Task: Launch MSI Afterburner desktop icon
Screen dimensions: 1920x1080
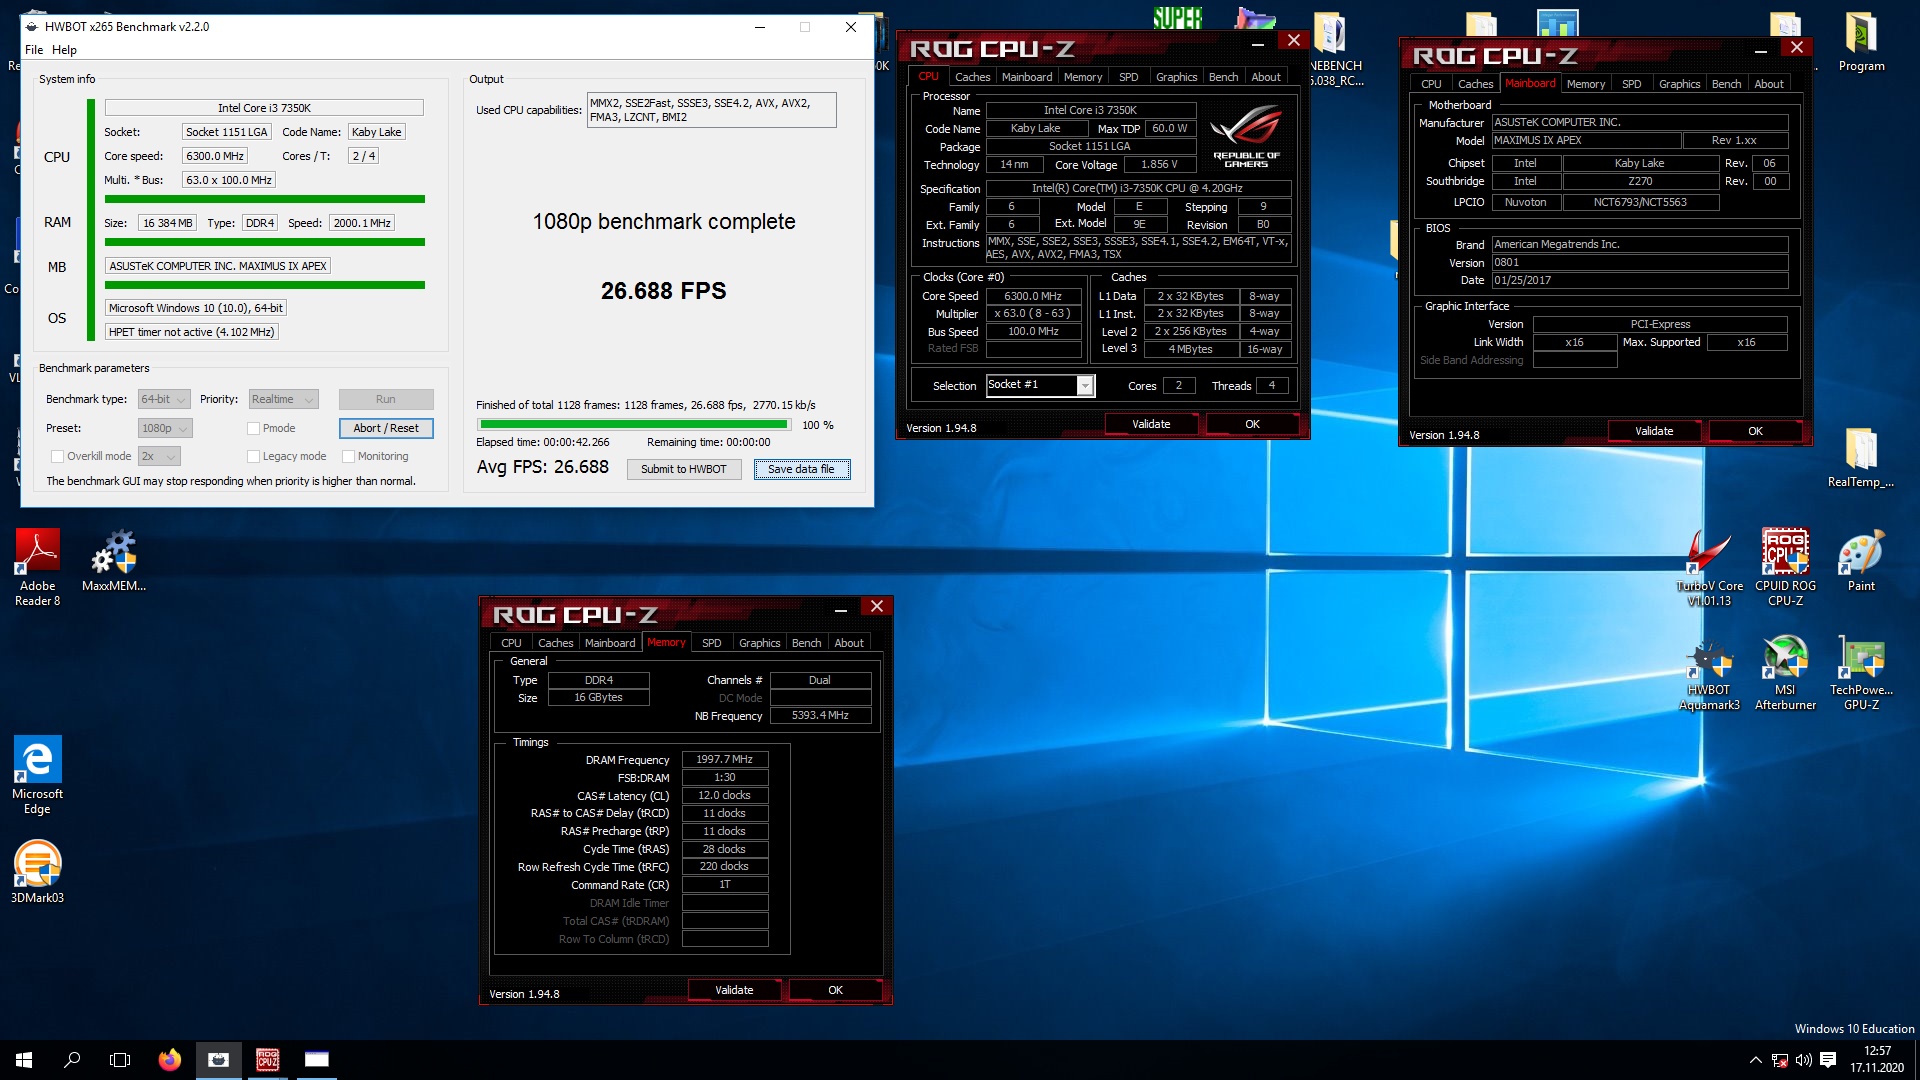Action: tap(1785, 672)
